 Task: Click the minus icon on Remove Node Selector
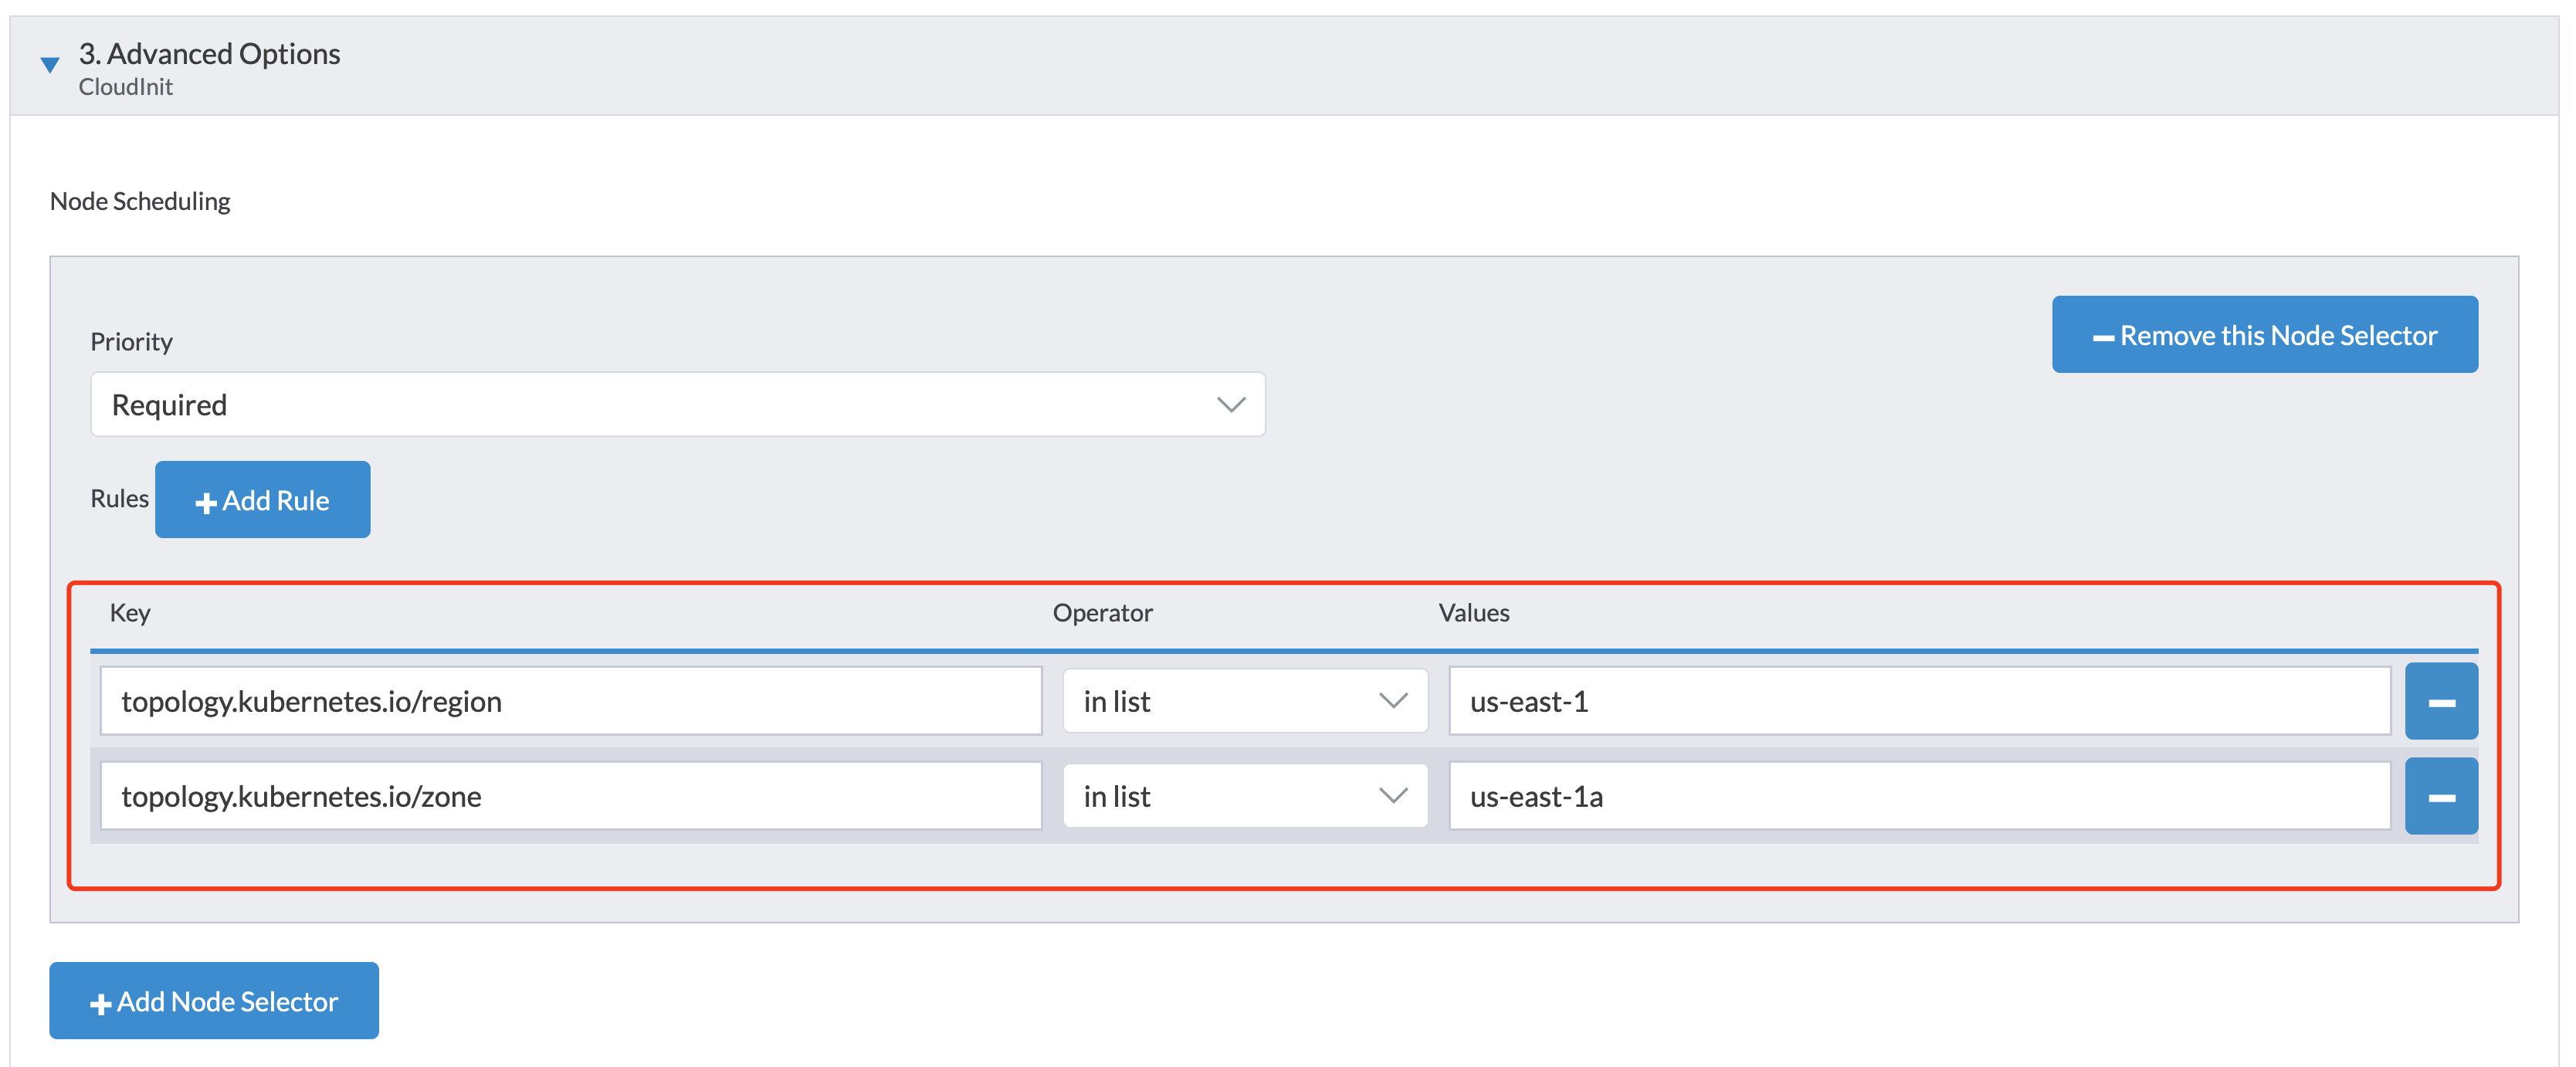pyautogui.click(x=2103, y=338)
